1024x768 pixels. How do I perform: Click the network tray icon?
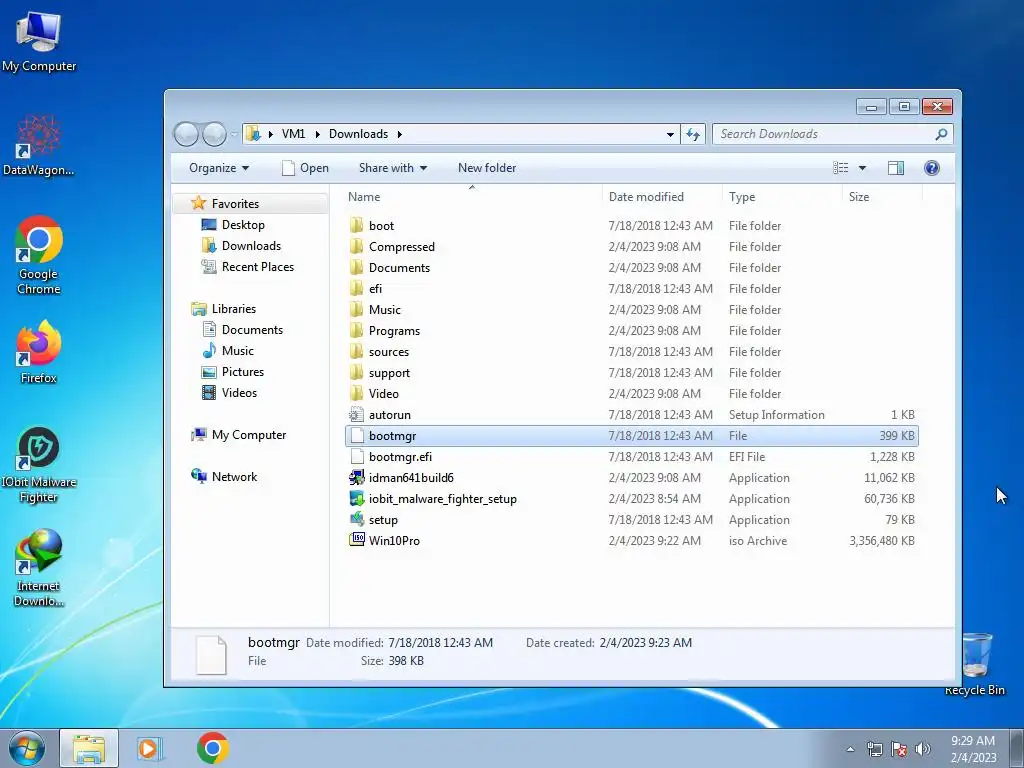click(x=874, y=749)
